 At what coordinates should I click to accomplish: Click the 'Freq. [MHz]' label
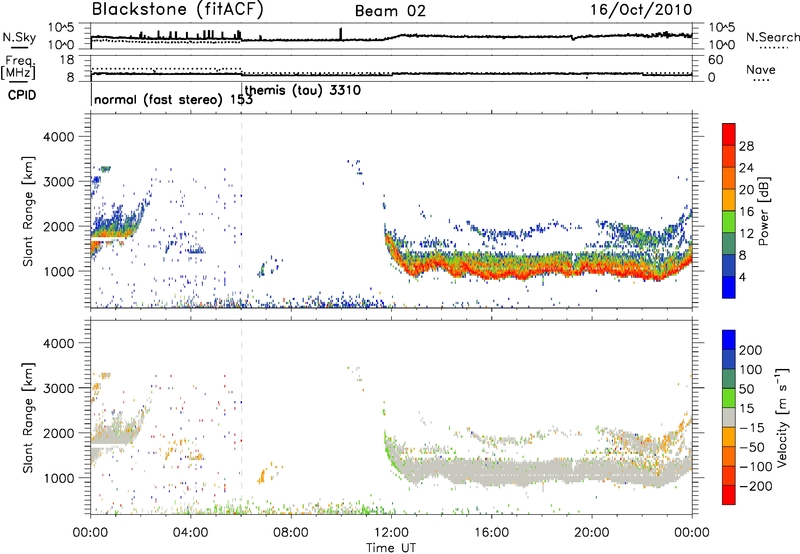tap(18, 68)
